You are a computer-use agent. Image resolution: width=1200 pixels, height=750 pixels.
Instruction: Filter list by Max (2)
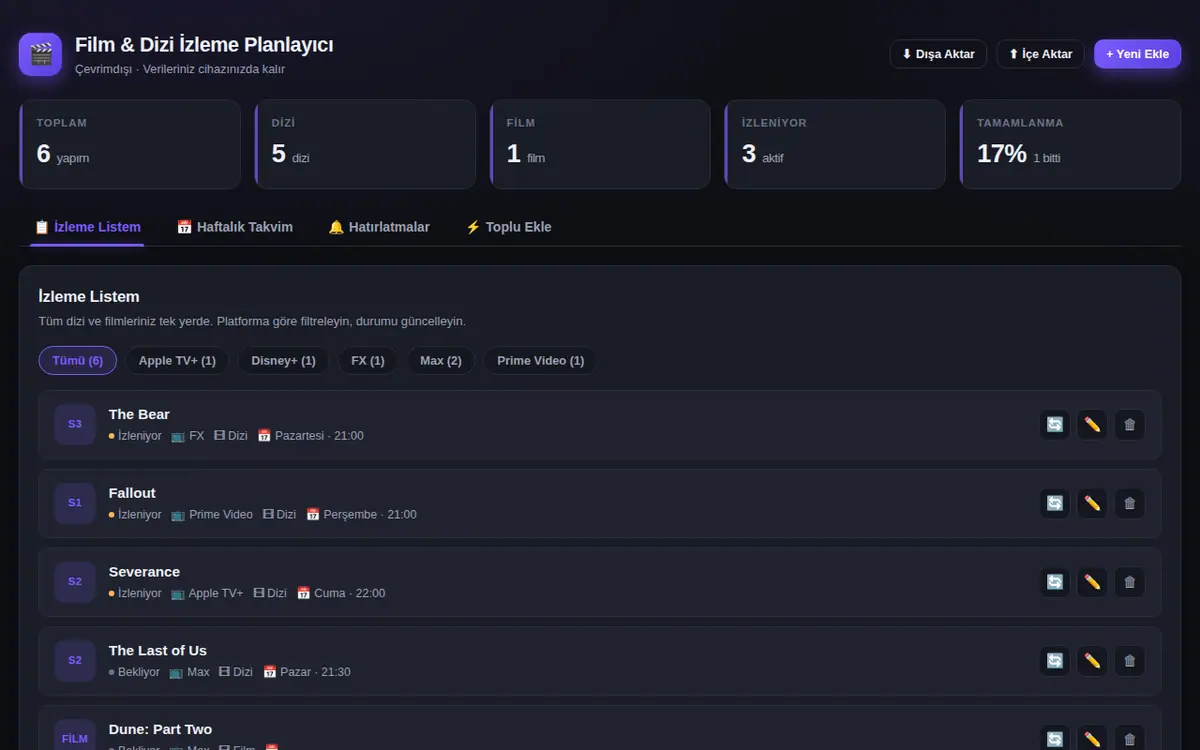tap(441, 360)
